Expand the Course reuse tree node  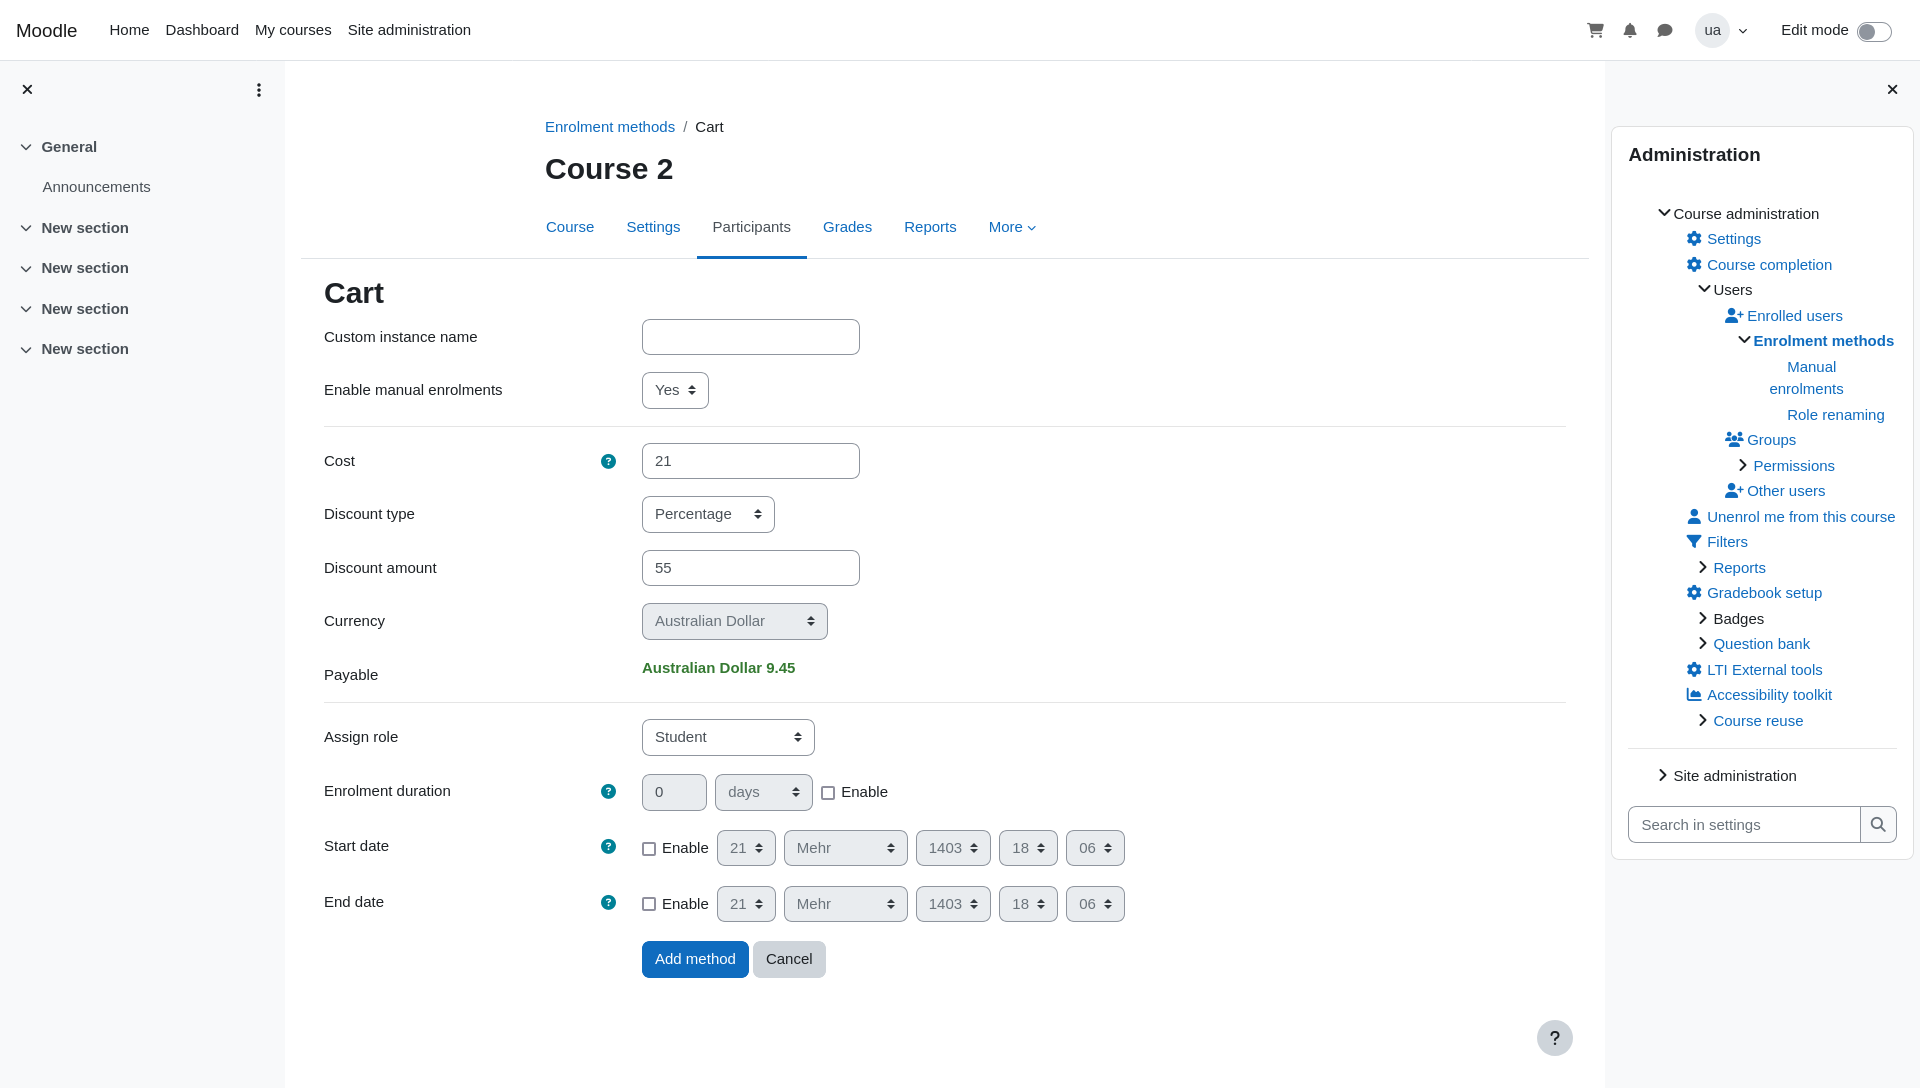coord(1703,720)
